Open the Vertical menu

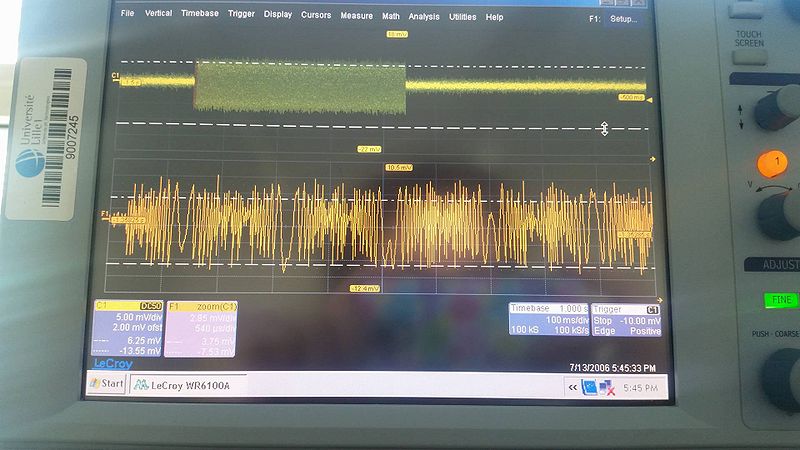[158, 15]
